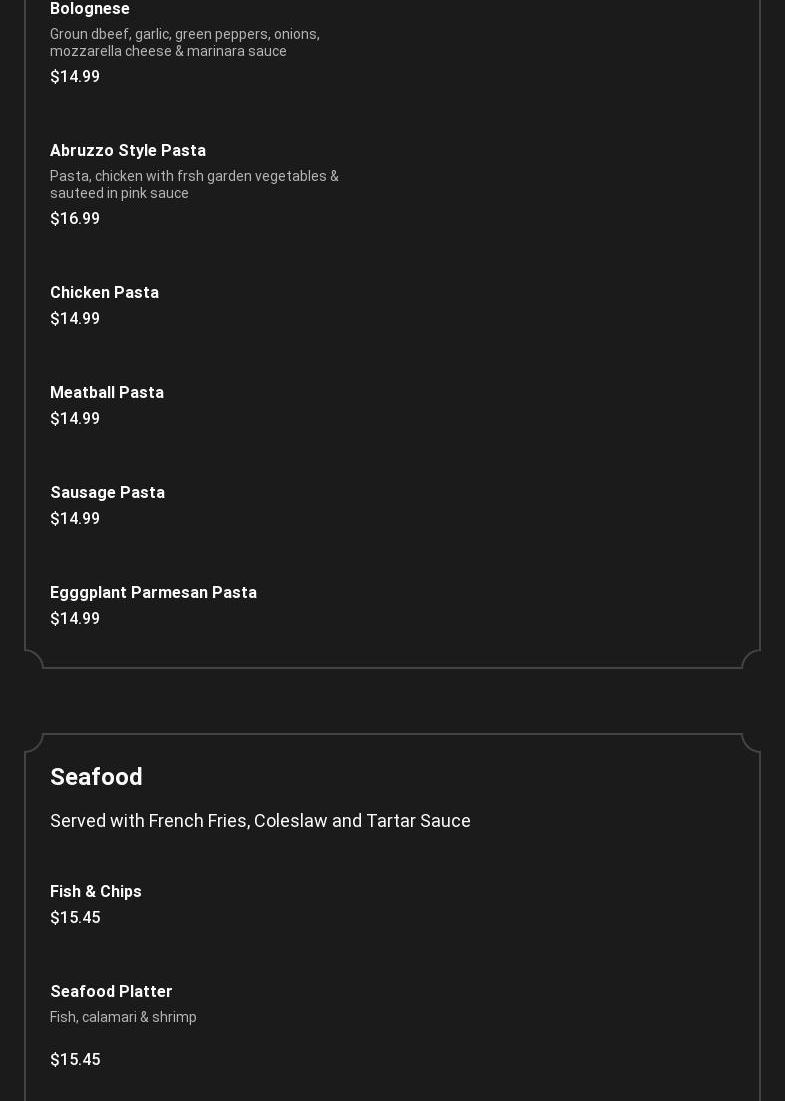
Task: Click the Served with French Fries subtitle
Action: [x=260, y=821]
